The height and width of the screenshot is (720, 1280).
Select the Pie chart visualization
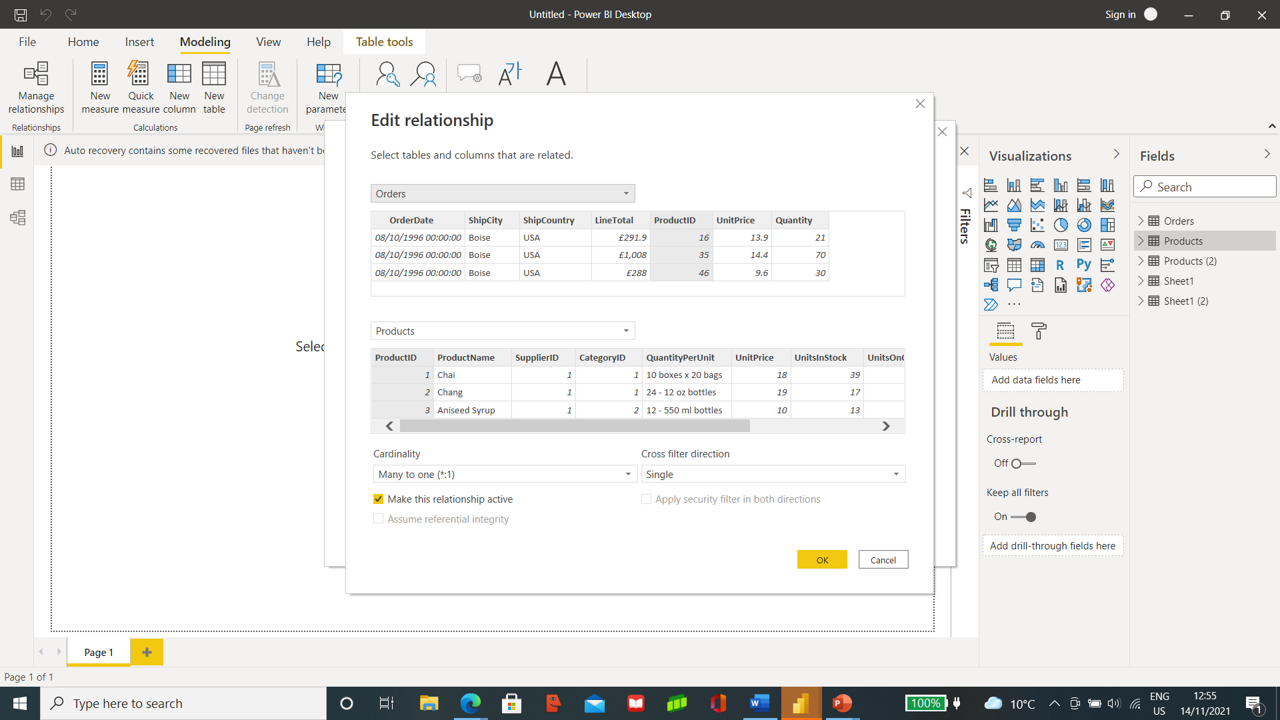1061,225
